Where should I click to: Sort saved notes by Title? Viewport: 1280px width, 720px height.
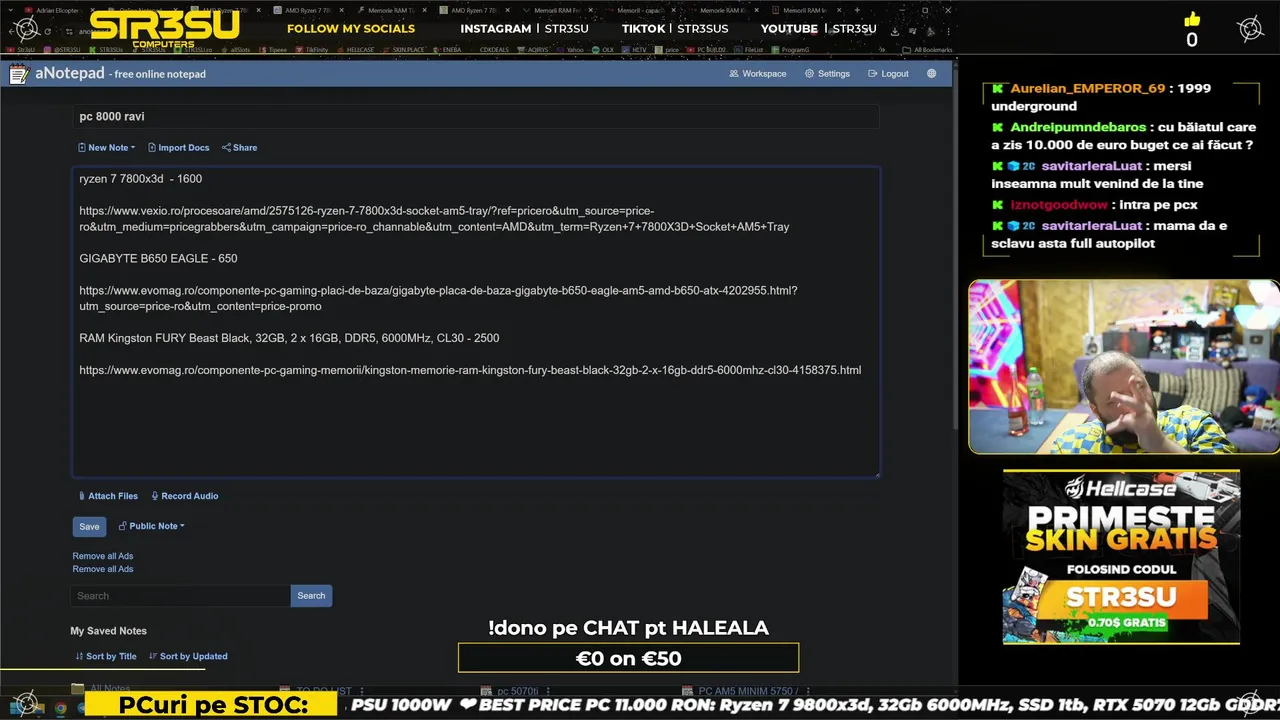(106, 657)
